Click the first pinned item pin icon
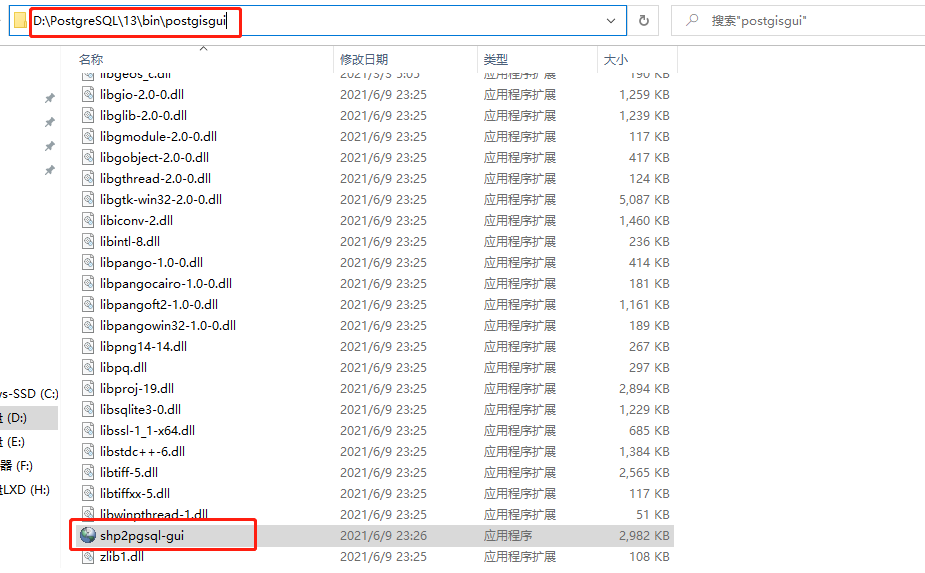This screenshot has width=925, height=573. [x=49, y=98]
